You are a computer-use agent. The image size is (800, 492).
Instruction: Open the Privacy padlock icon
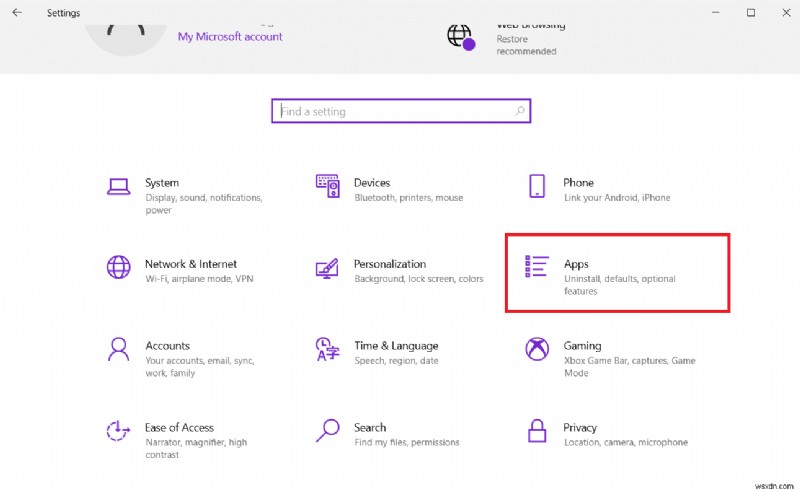536,431
